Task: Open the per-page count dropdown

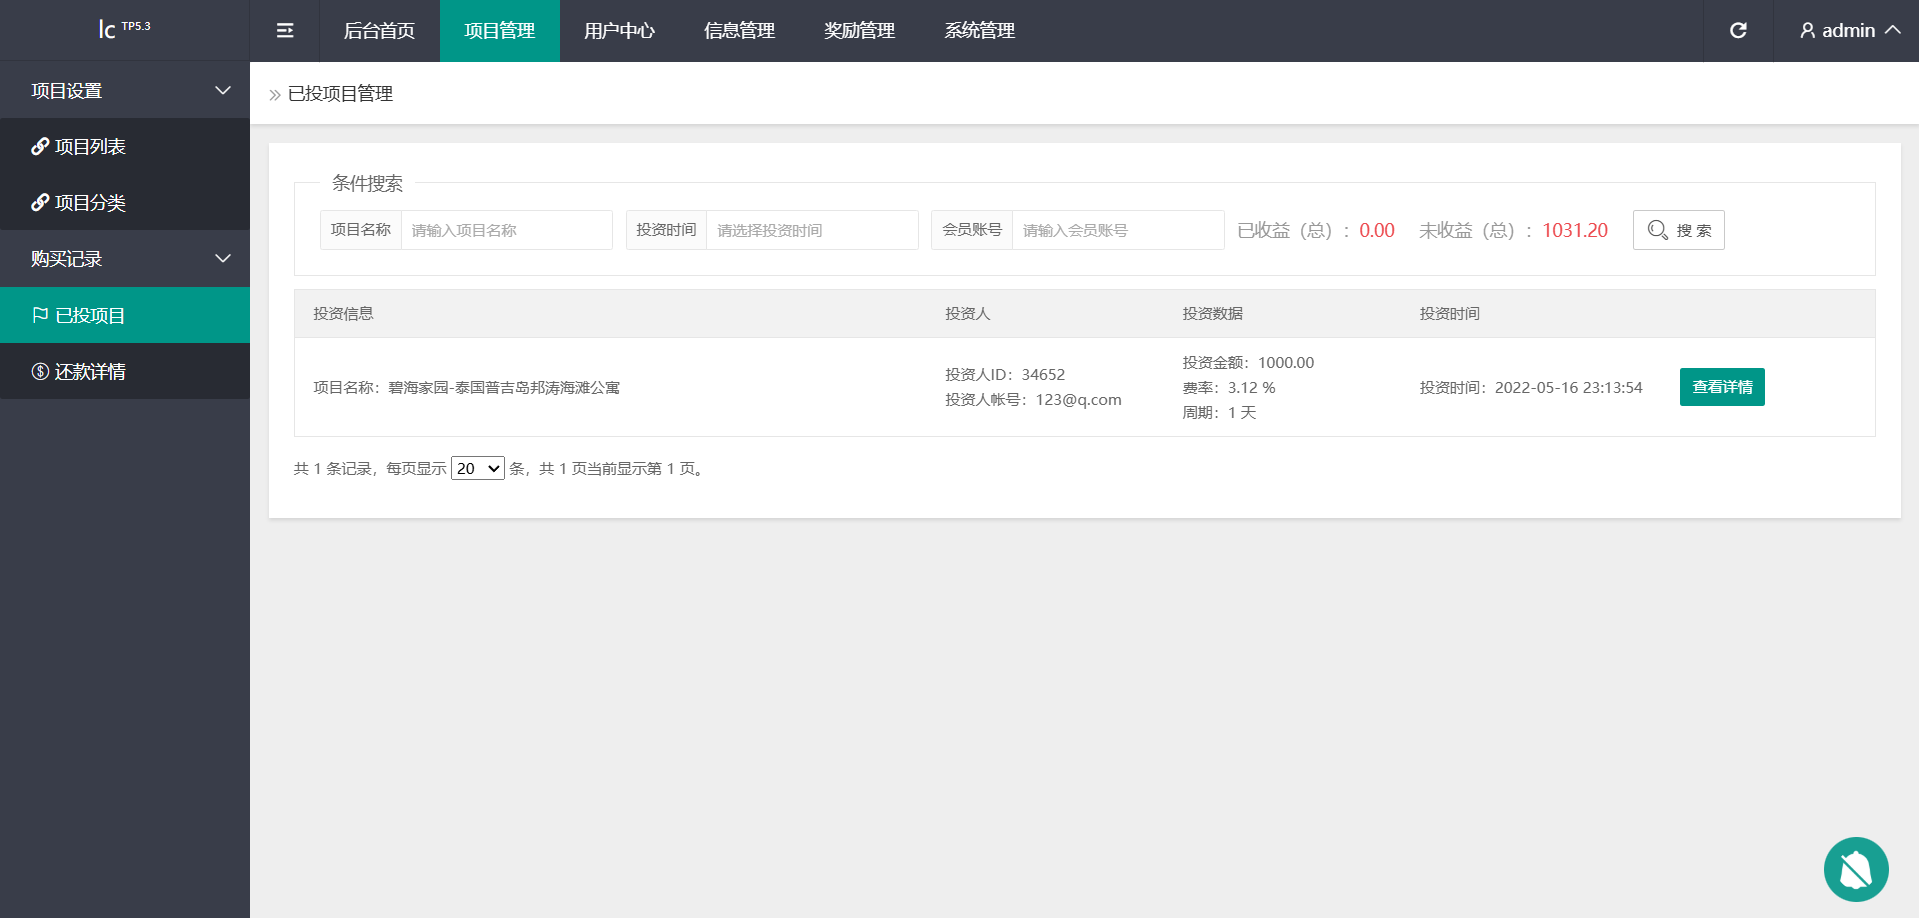Action: 477,468
